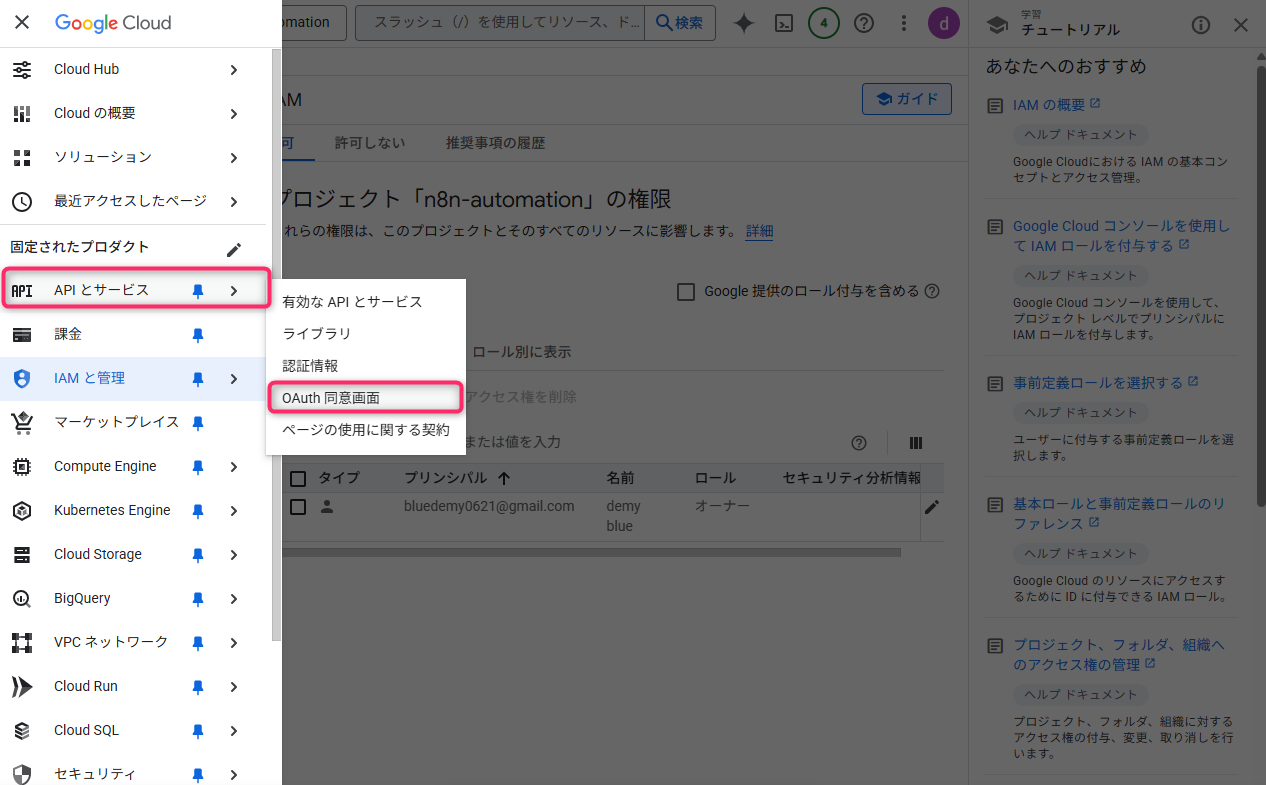Viewport: 1266px width, 785px height.
Task: Unpin IAM と管理 with pin icon
Action: [x=198, y=378]
